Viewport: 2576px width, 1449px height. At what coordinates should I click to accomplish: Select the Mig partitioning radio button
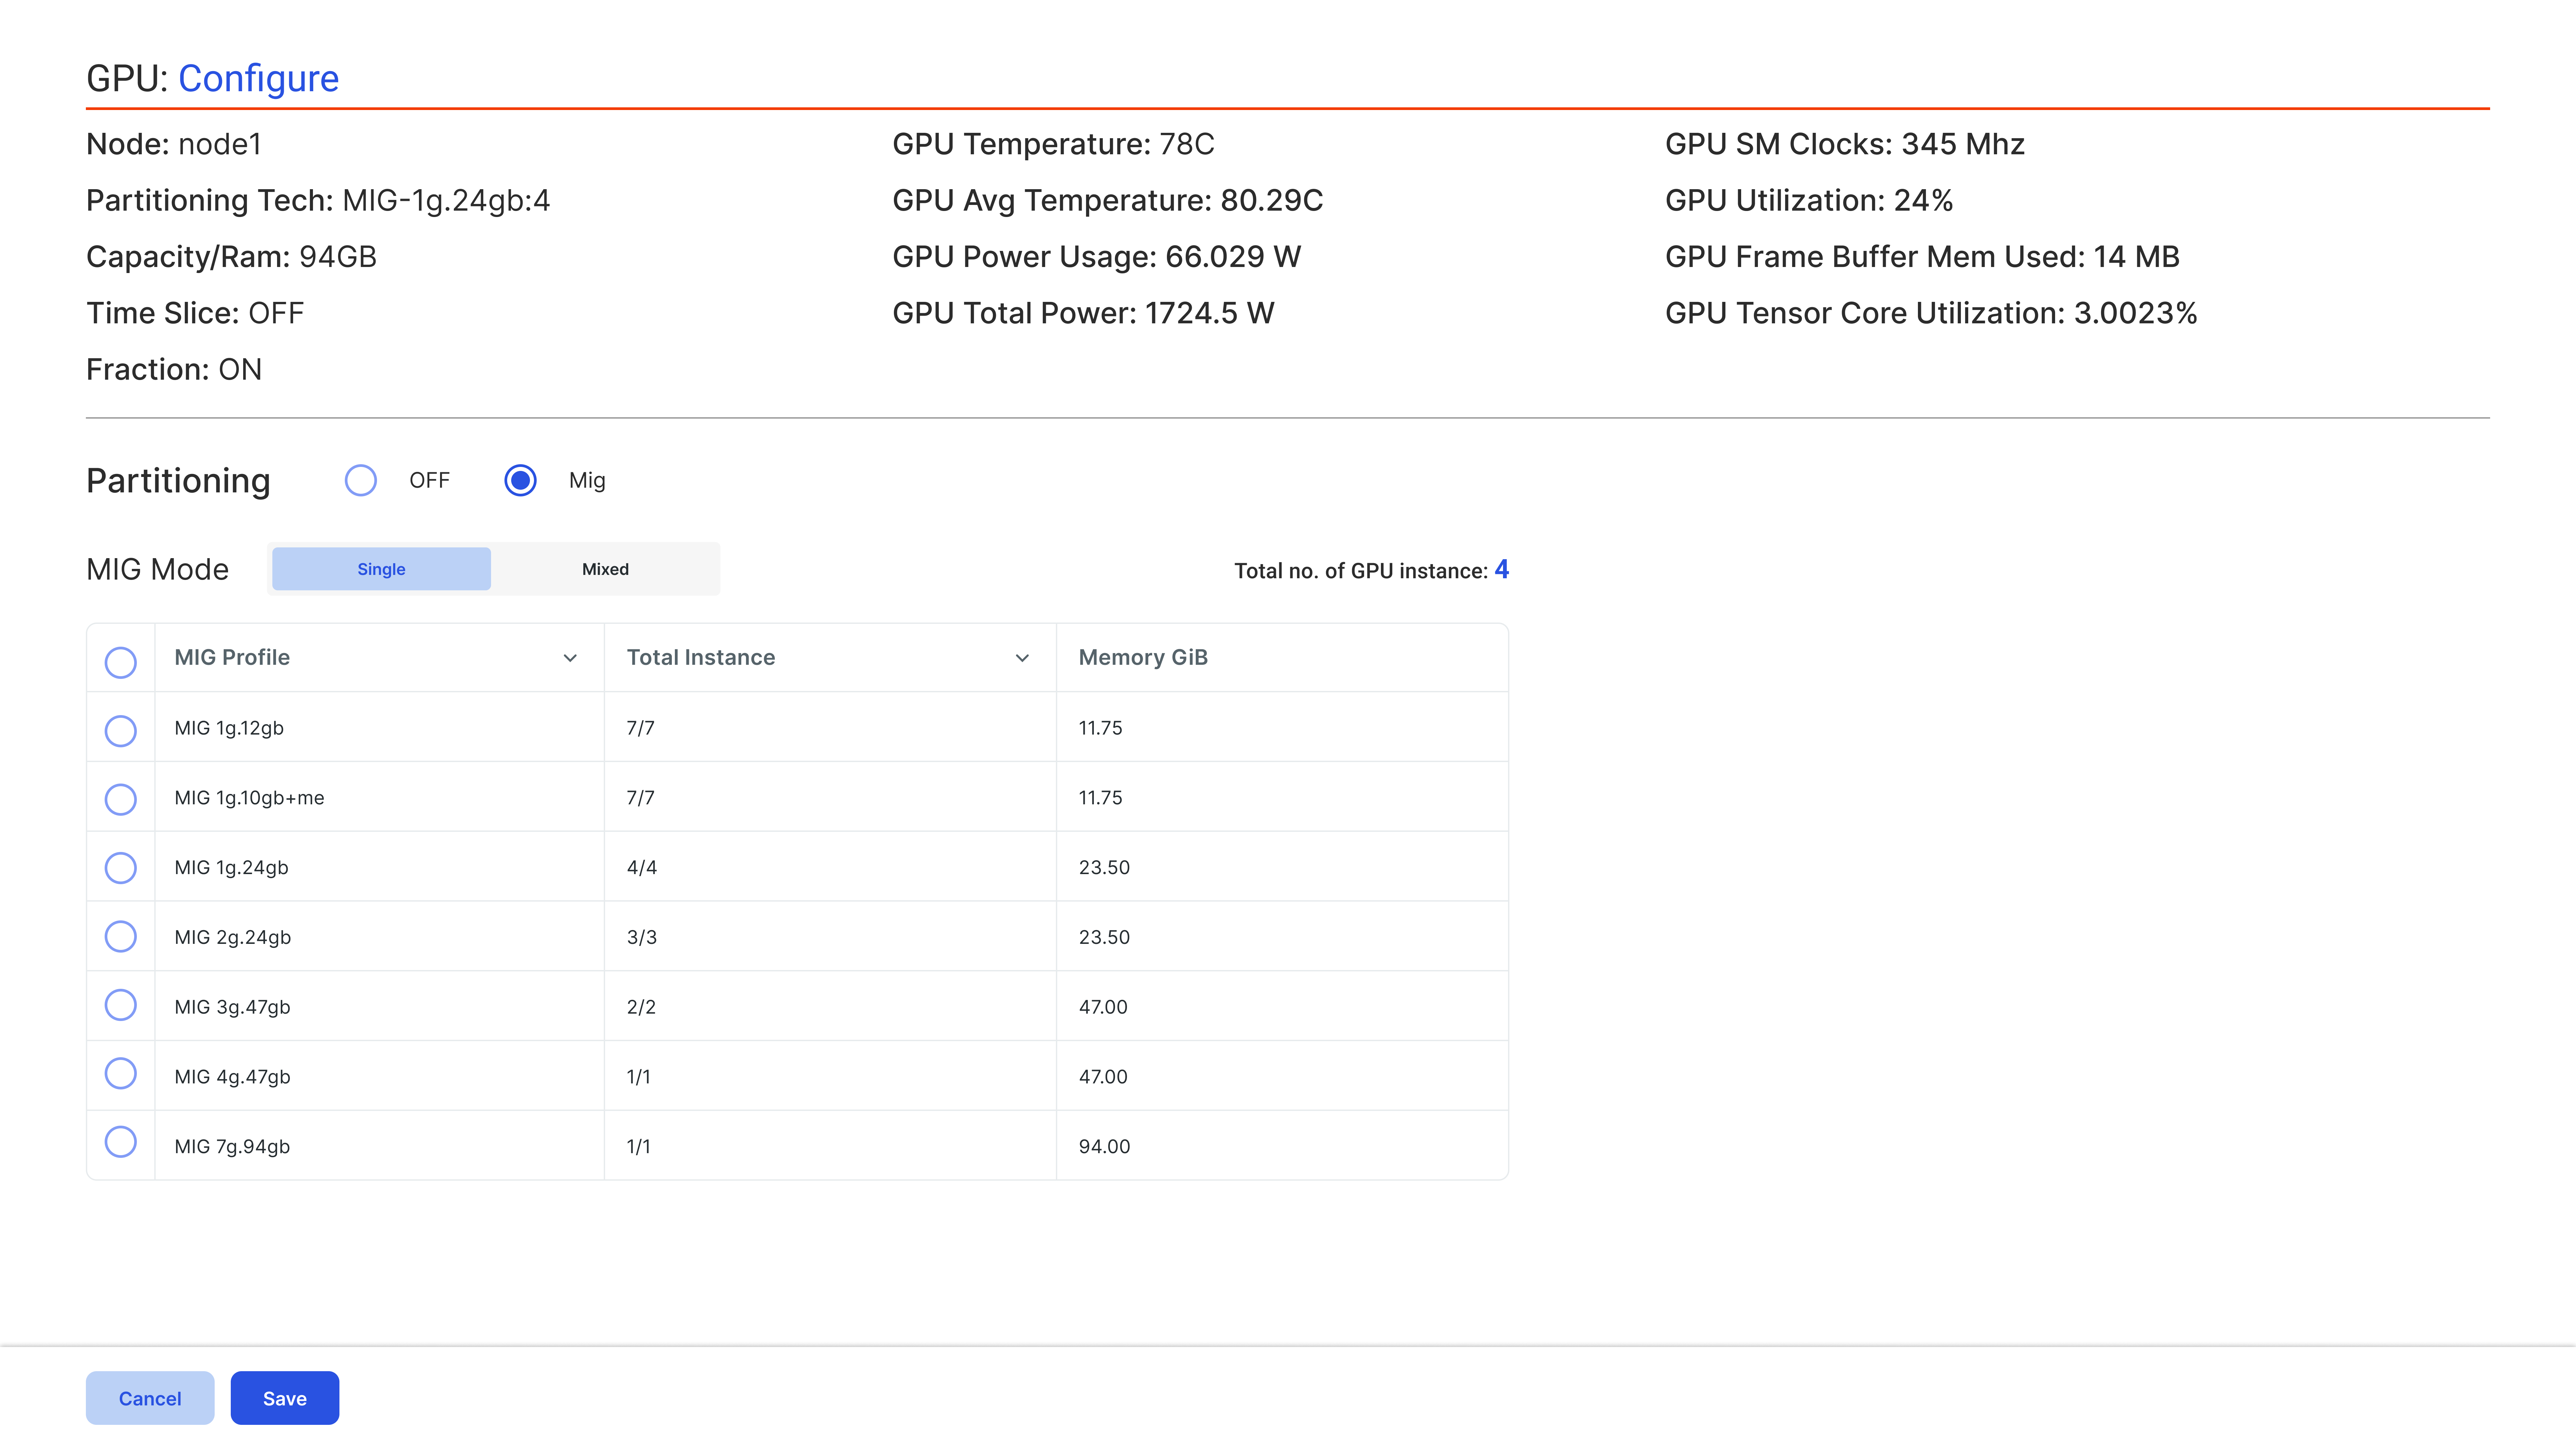(520, 480)
